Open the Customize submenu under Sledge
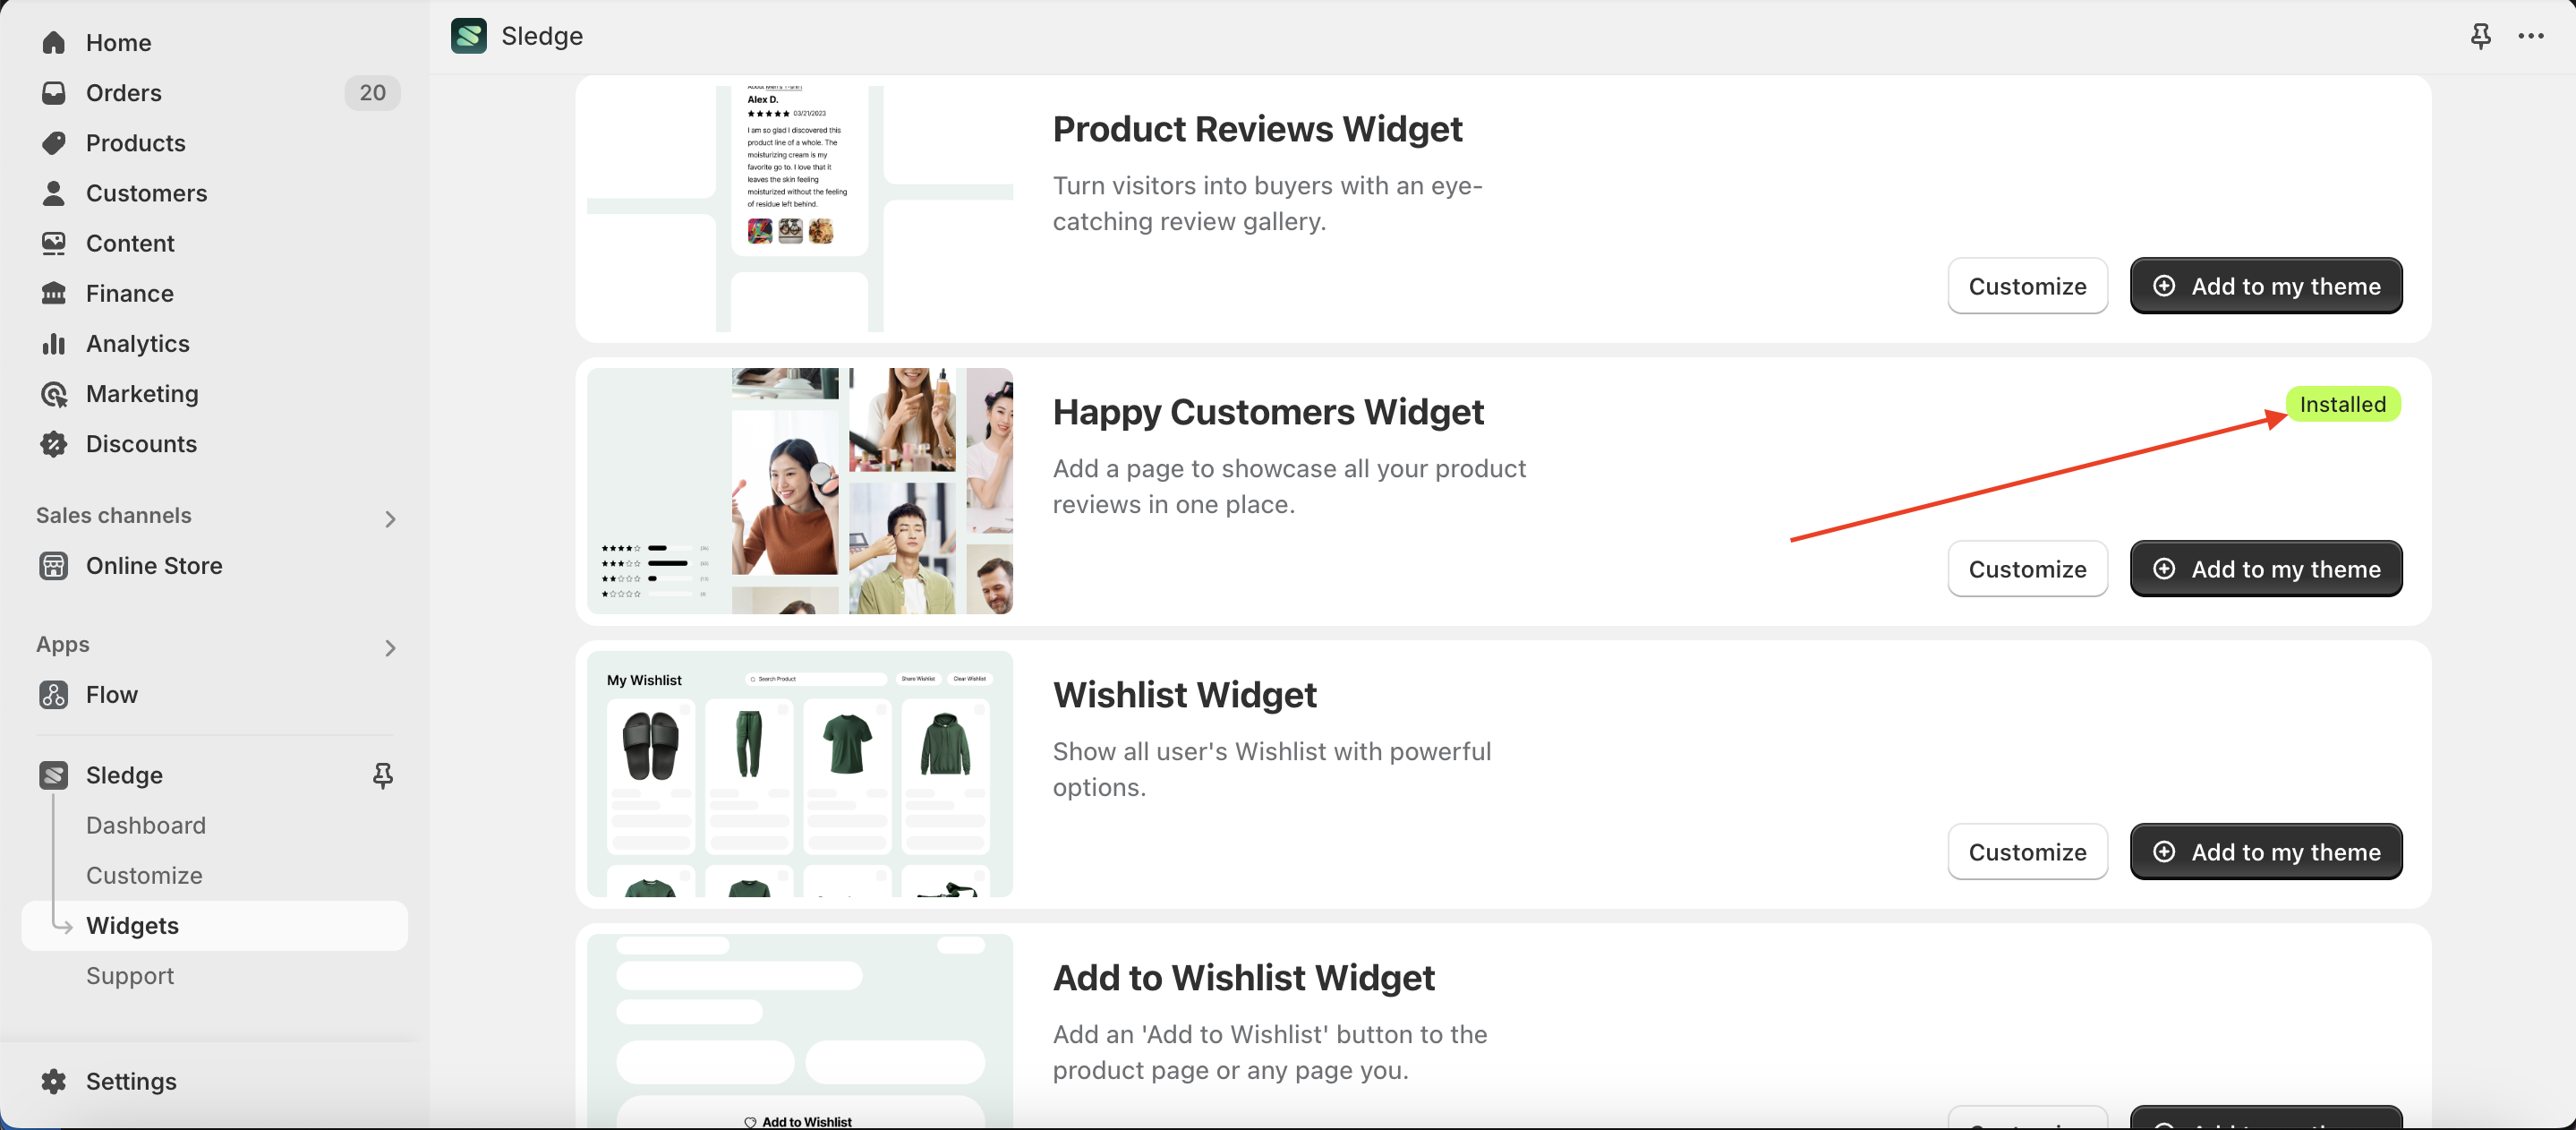This screenshot has width=2576, height=1130. pyautogui.click(x=144, y=875)
